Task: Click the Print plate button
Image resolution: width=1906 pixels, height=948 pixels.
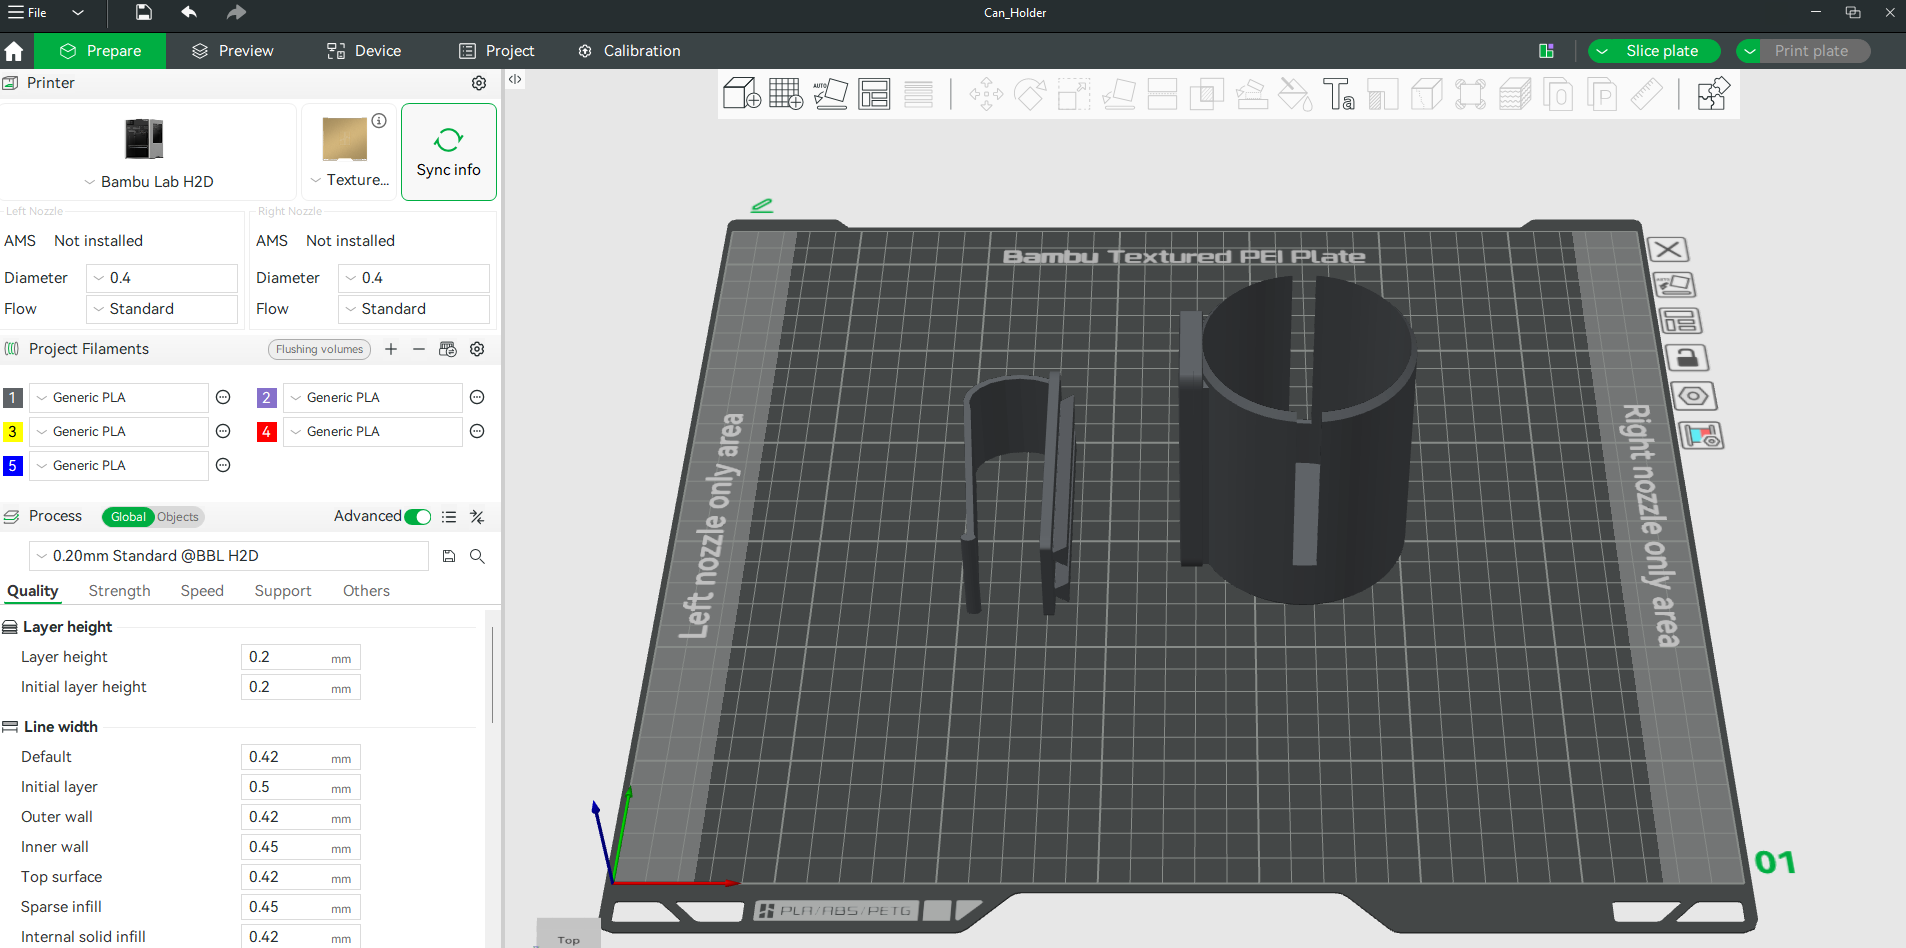Action: (x=1811, y=51)
